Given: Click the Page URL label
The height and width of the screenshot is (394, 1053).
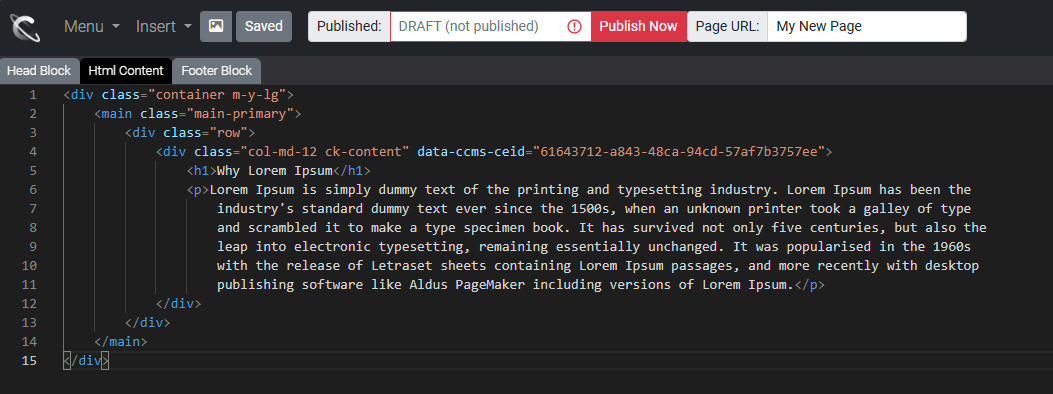Looking at the screenshot, I should coord(727,26).
